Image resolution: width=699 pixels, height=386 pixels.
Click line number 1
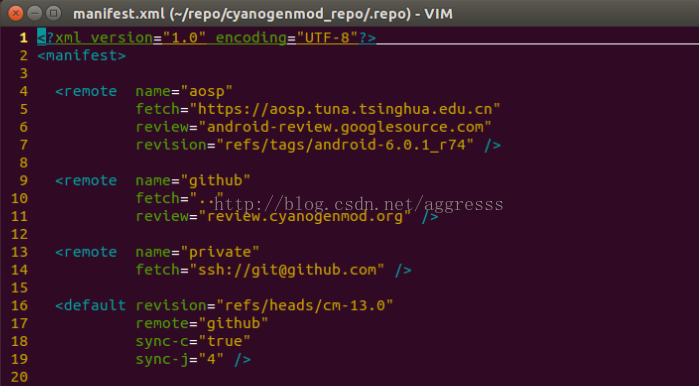point(24,38)
